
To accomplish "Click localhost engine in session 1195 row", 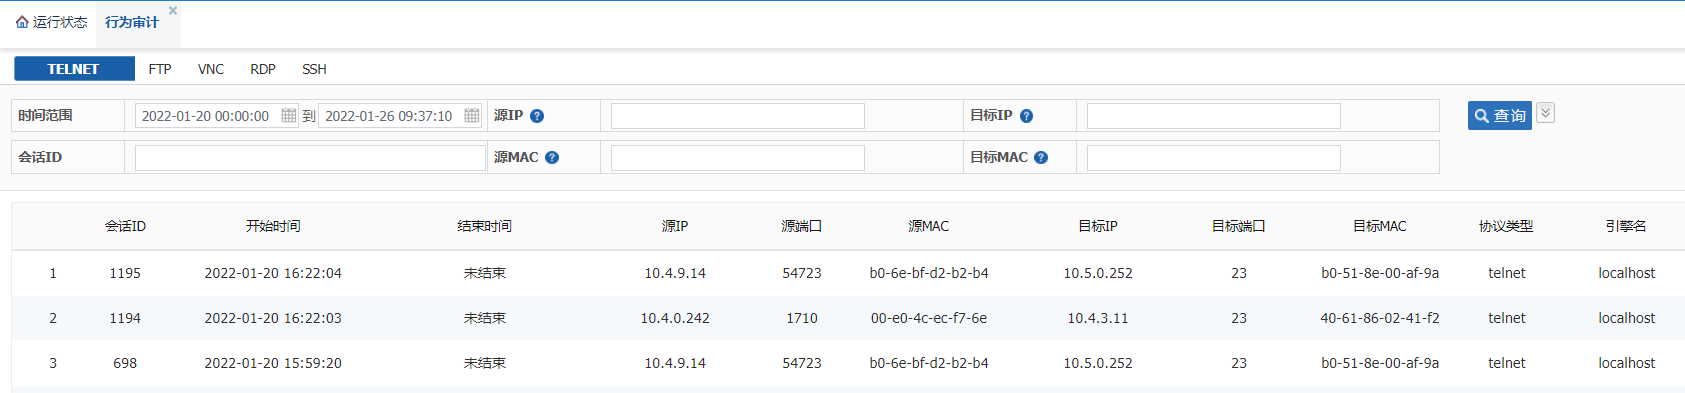I will point(1627,273).
